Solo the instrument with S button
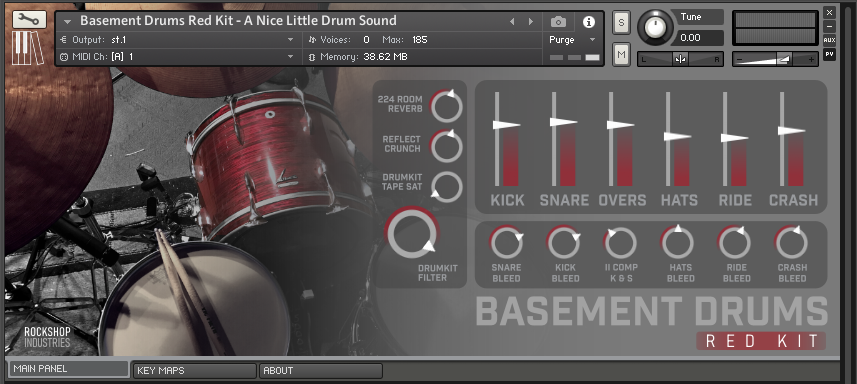This screenshot has width=857, height=384. [x=621, y=23]
